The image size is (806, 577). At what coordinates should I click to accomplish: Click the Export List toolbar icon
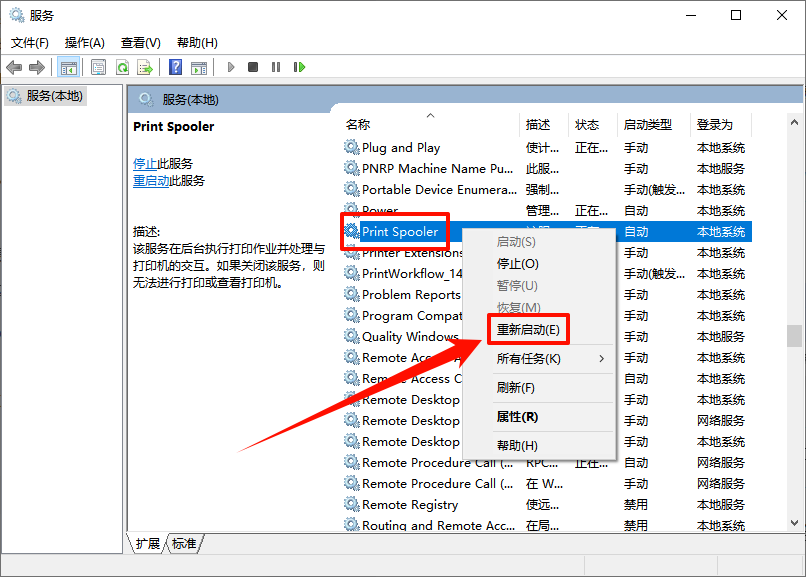(145, 67)
